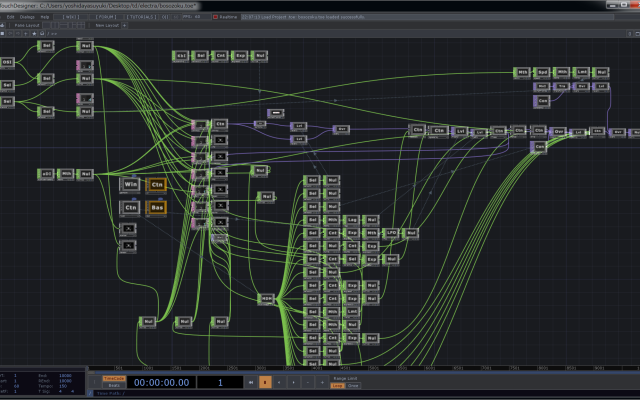Select the orange Ctn node beside Win
The image size is (640, 400).
coord(156,184)
